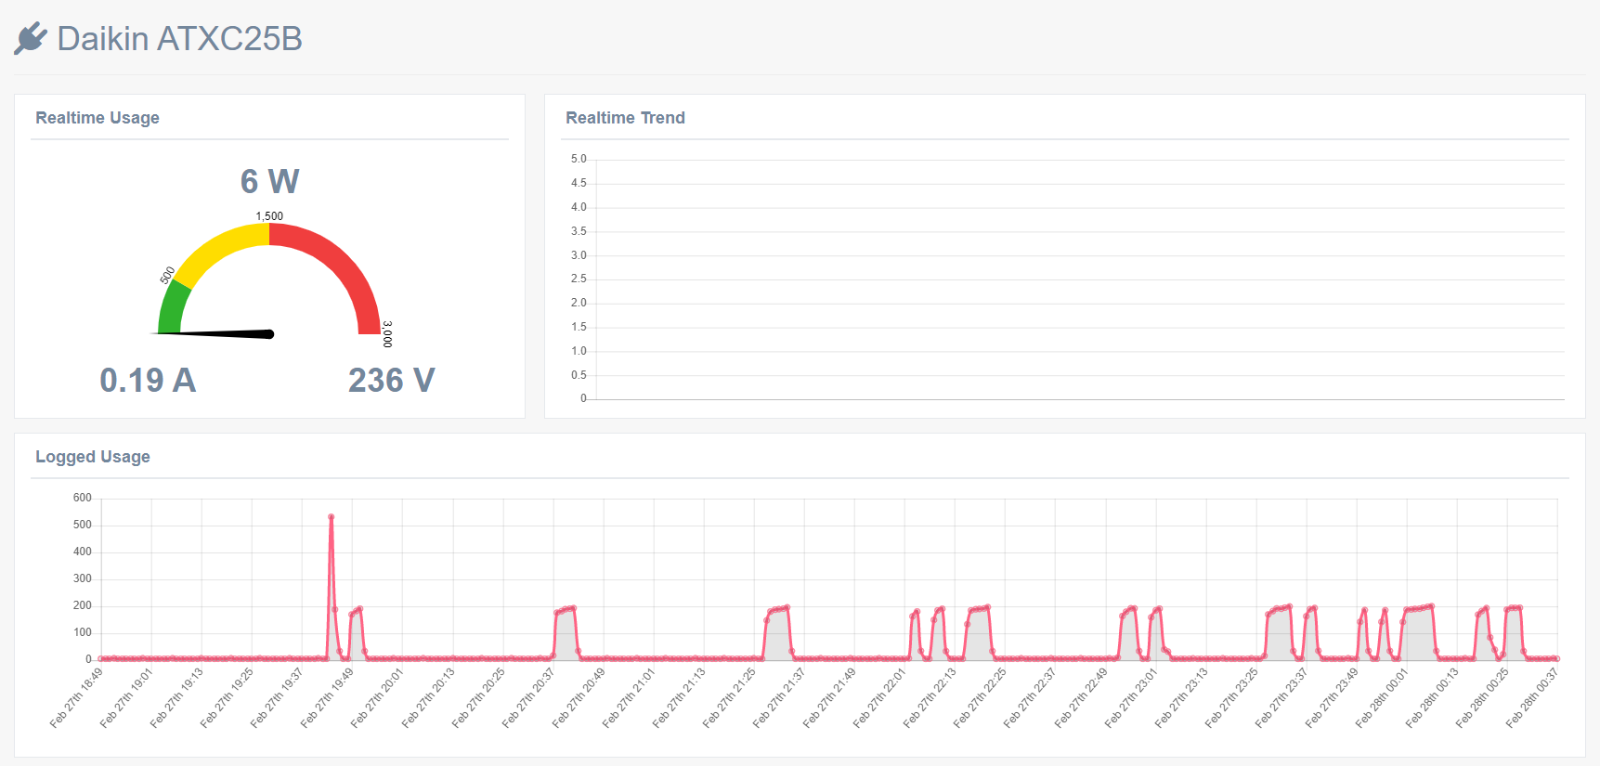Click the 6 W power reading

(269, 181)
